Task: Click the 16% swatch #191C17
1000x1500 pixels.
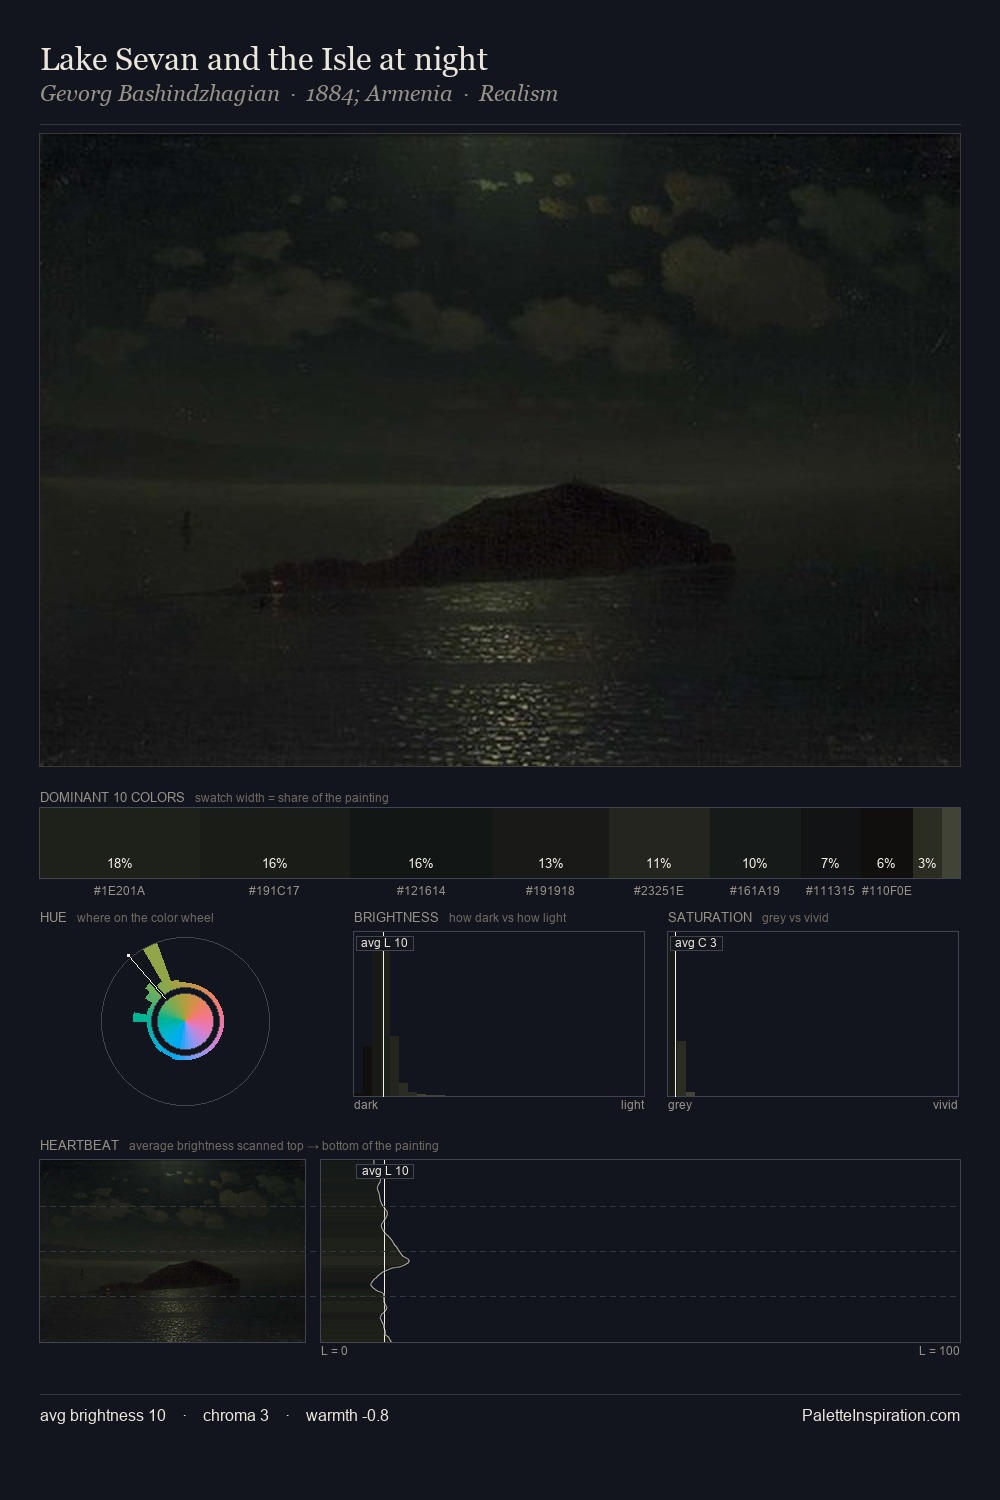Action: pos(275,843)
